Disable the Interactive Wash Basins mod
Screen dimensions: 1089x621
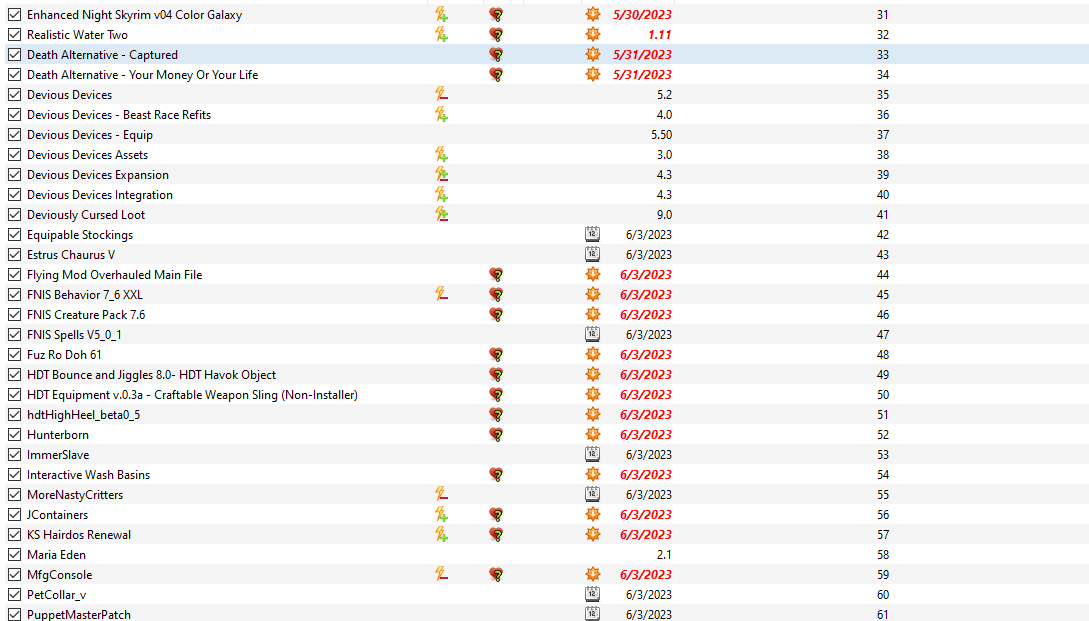(15, 474)
